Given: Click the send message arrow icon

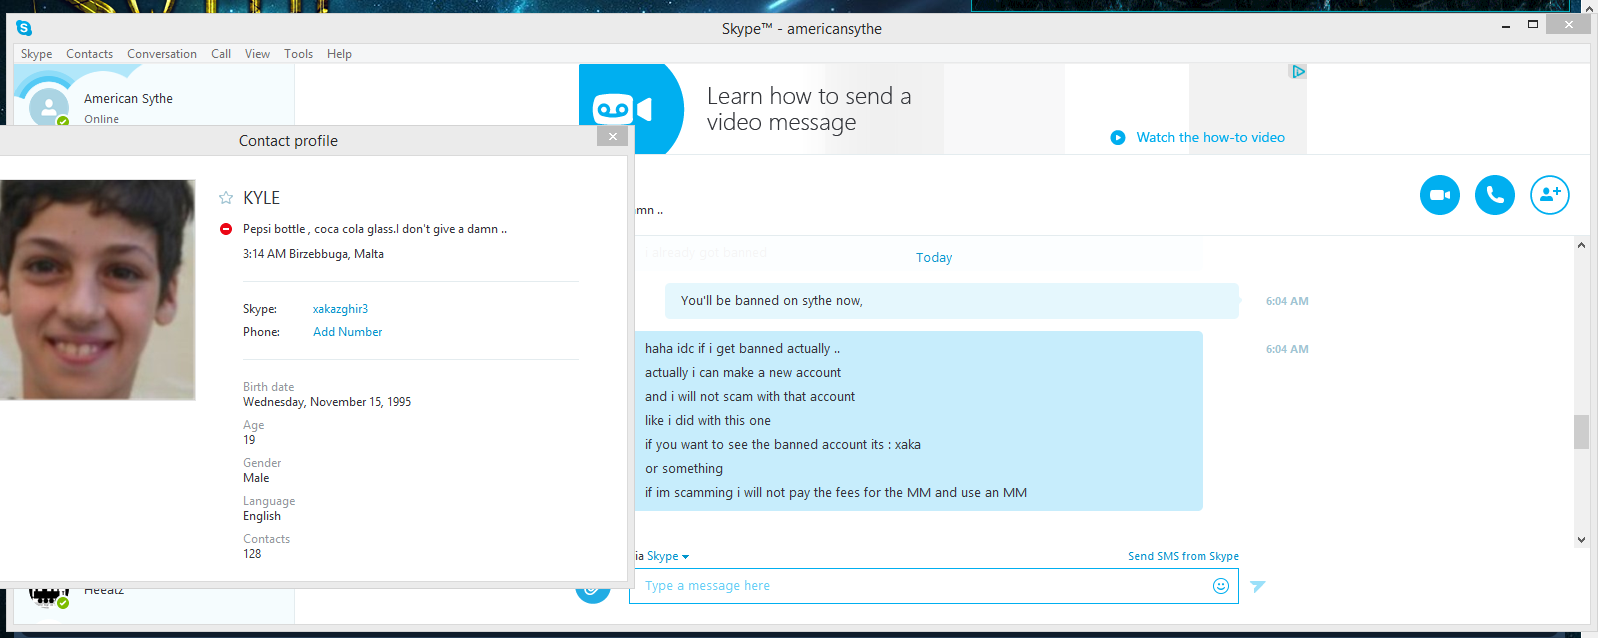Looking at the screenshot, I should click(1258, 586).
